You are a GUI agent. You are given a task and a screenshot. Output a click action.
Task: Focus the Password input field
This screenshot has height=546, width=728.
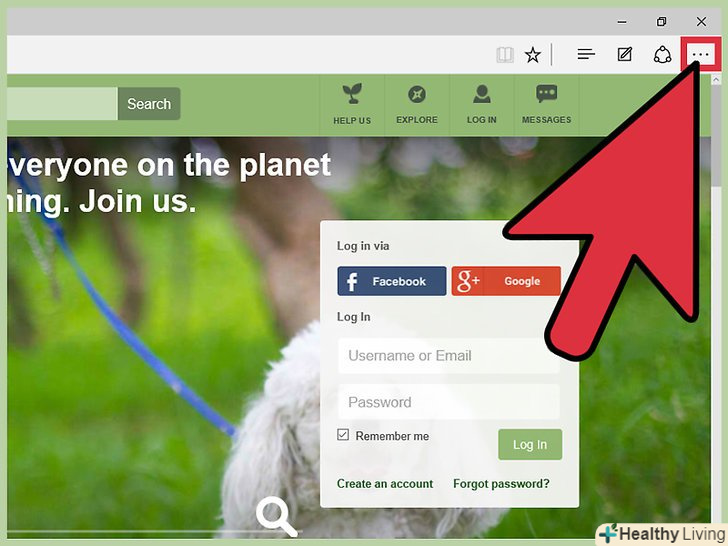point(448,402)
